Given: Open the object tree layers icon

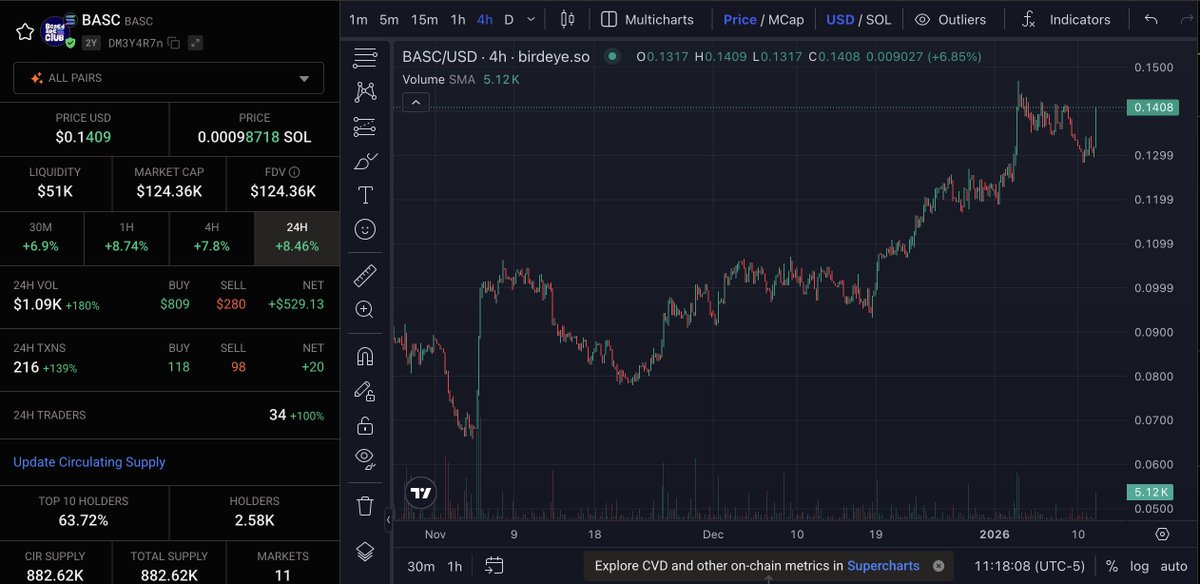Looking at the screenshot, I should tap(365, 551).
